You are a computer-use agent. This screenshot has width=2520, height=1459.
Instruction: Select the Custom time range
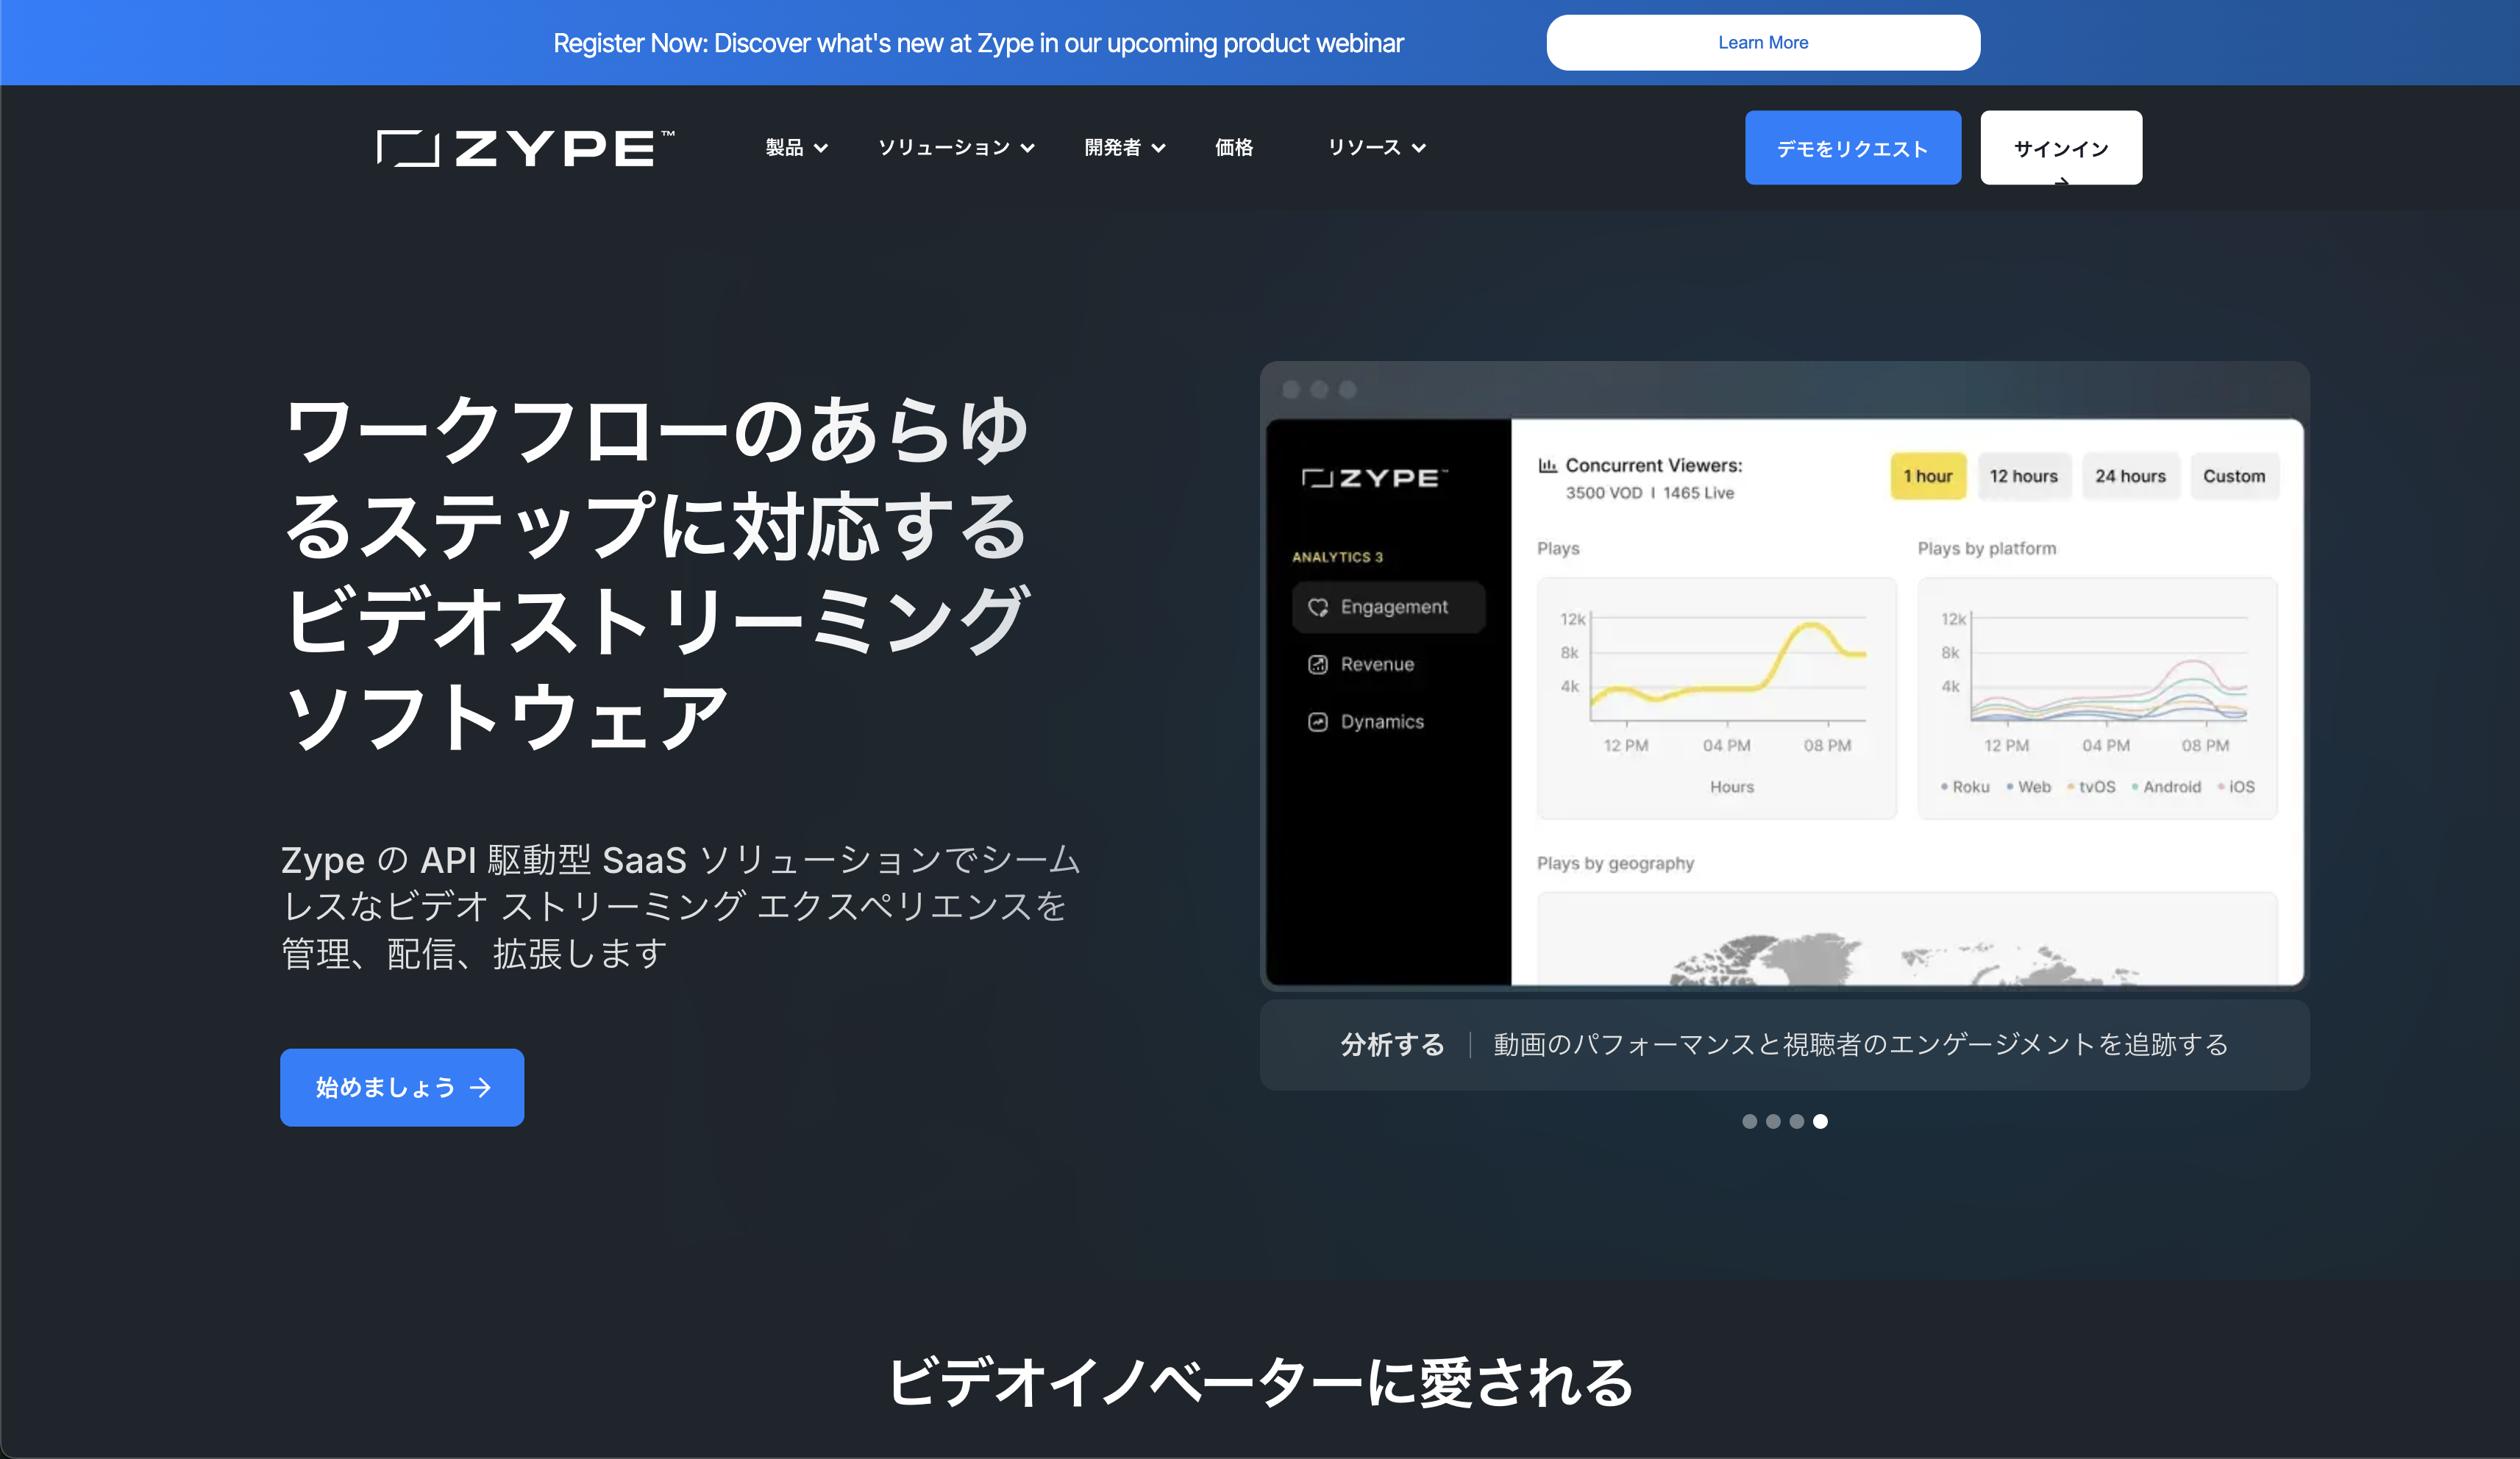click(x=2234, y=476)
